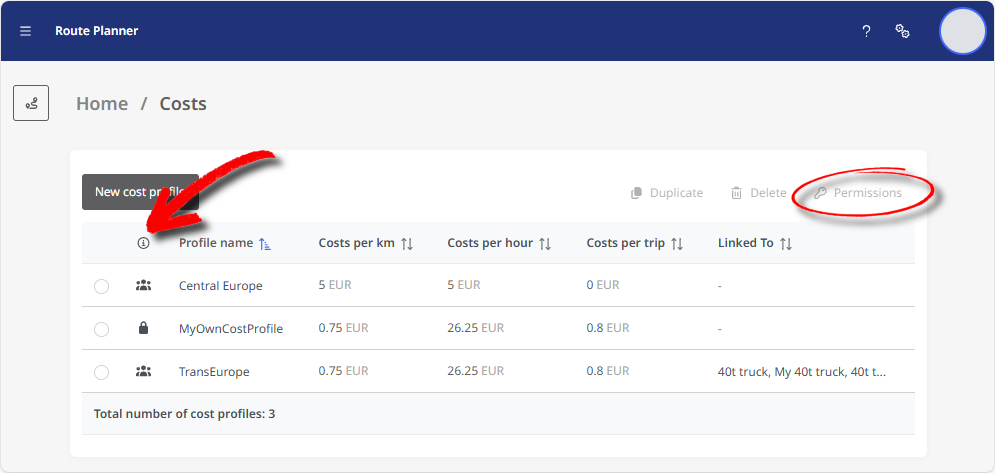Sort table by Costs per hour

545,243
